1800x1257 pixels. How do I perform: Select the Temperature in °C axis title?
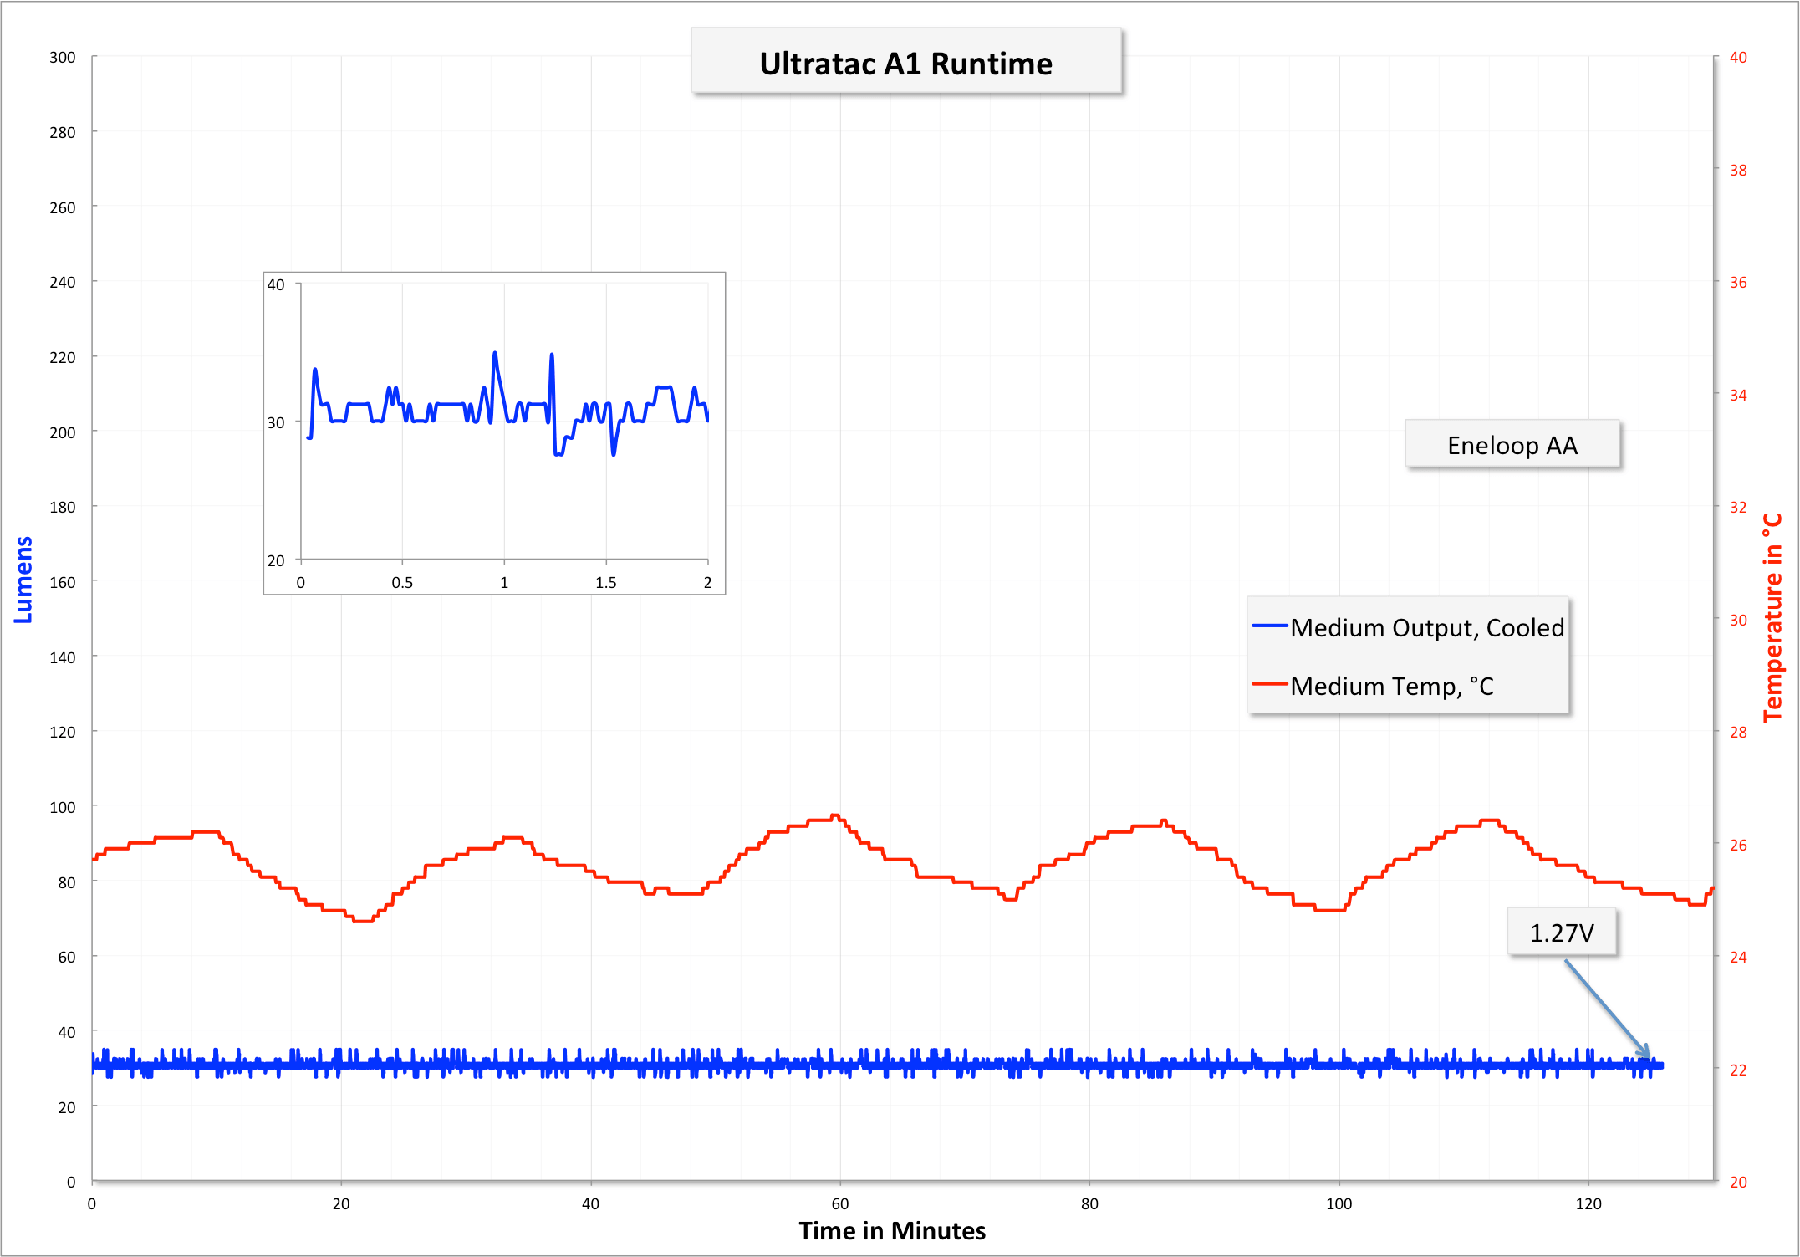click(1773, 617)
